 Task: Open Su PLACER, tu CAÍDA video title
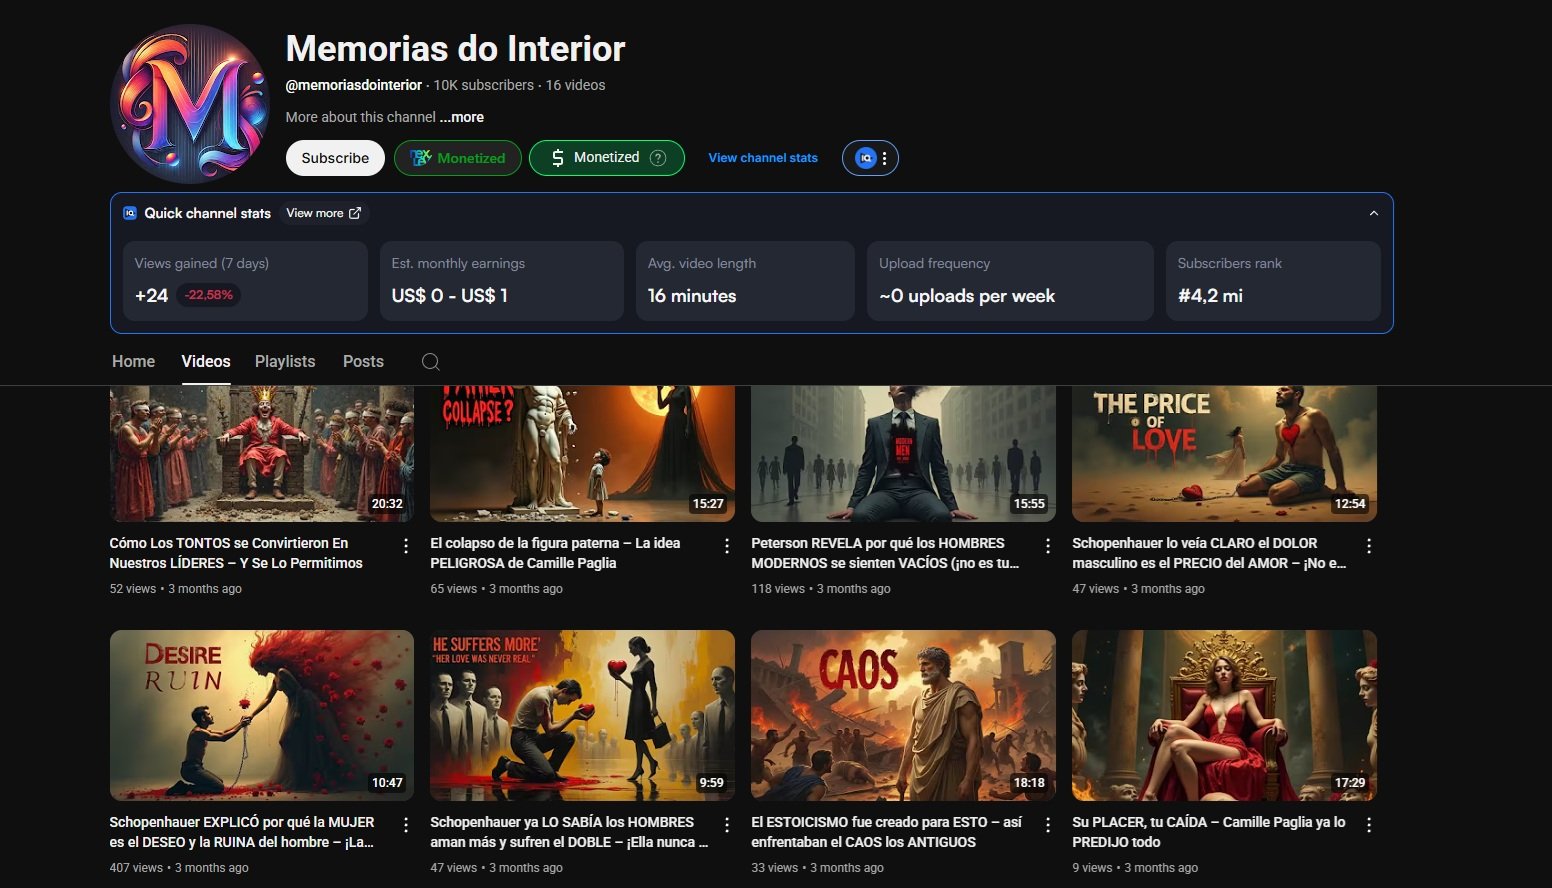click(1209, 832)
